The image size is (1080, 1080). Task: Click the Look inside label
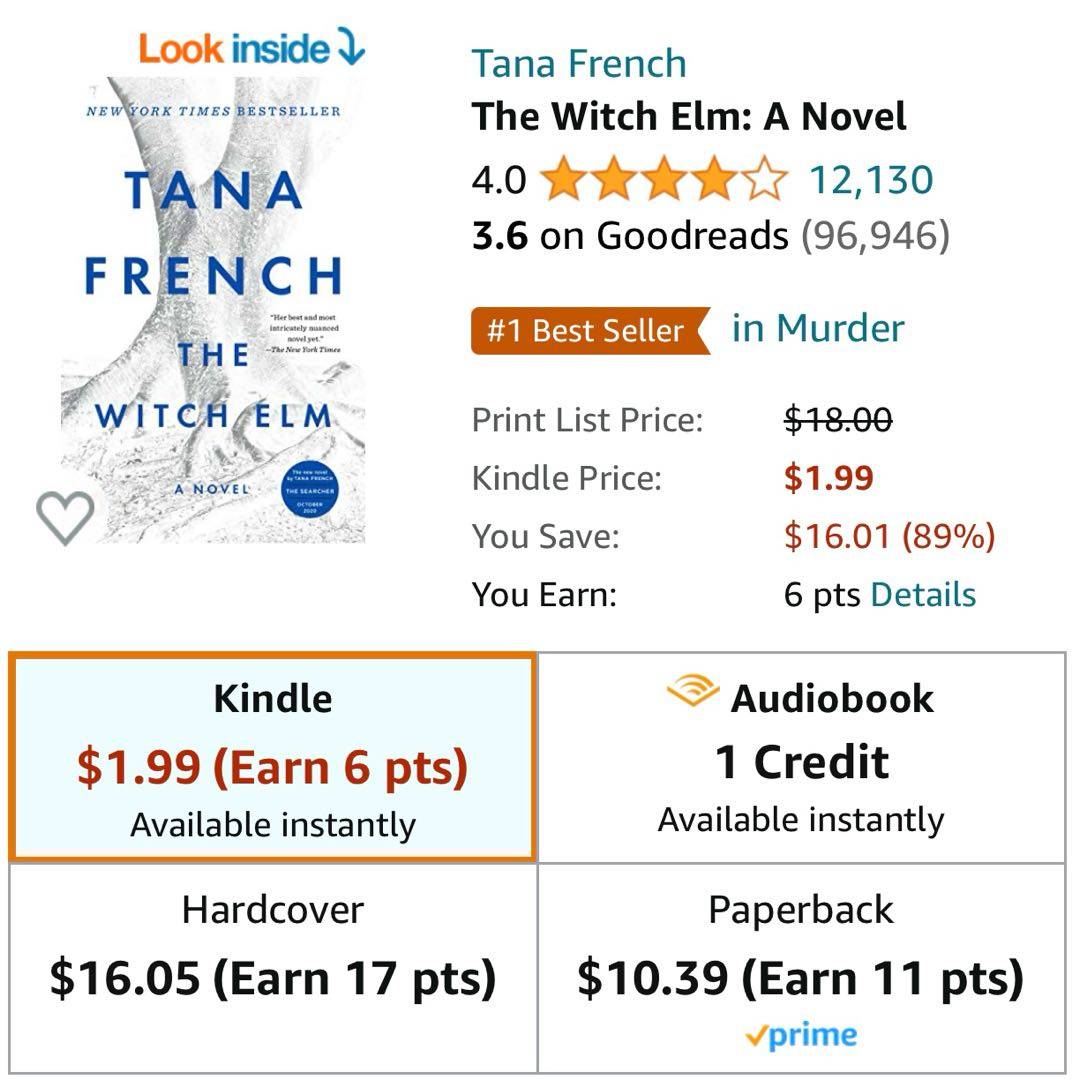(x=233, y=48)
